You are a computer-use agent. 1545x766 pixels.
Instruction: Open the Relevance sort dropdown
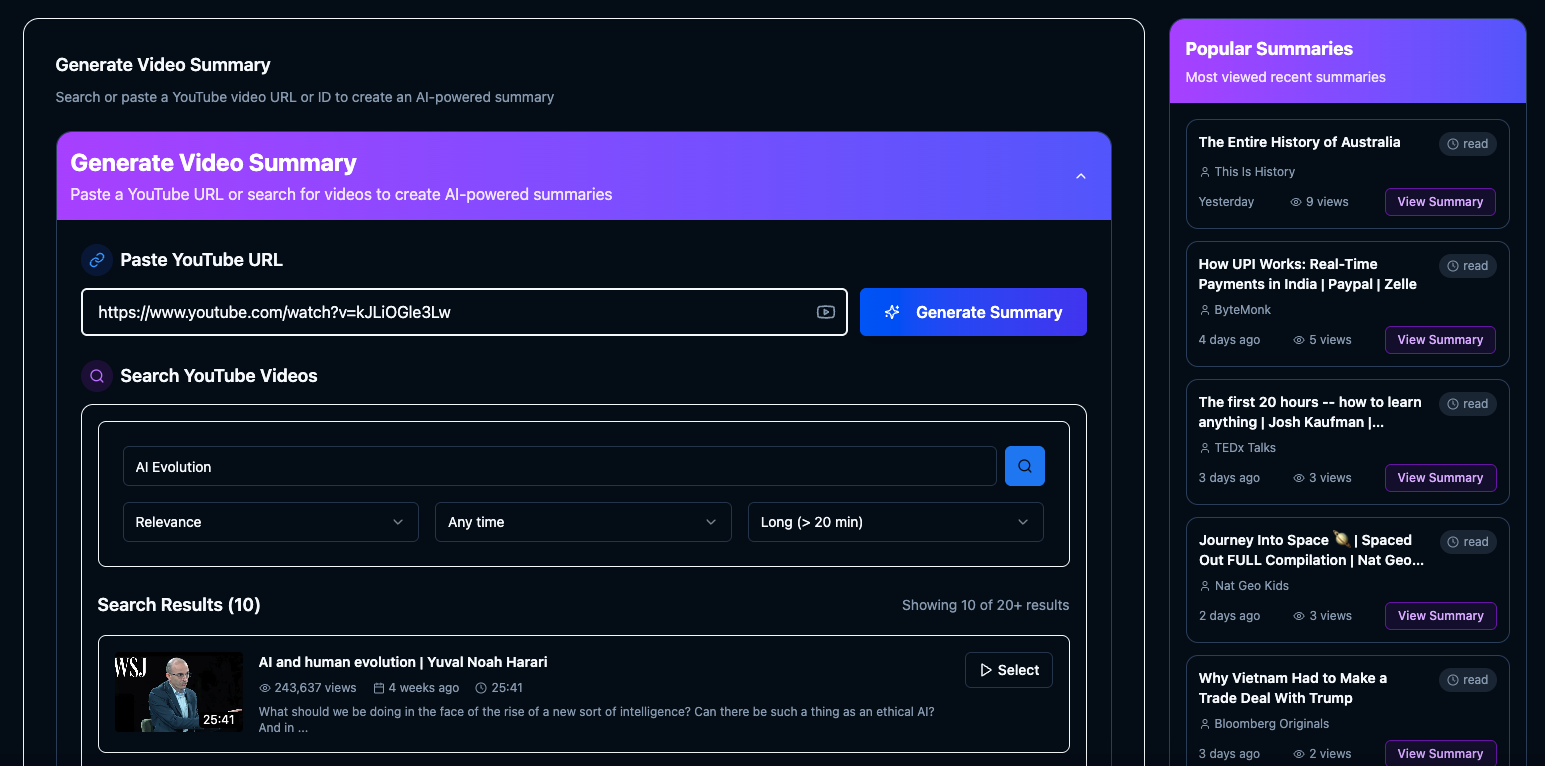coord(271,522)
